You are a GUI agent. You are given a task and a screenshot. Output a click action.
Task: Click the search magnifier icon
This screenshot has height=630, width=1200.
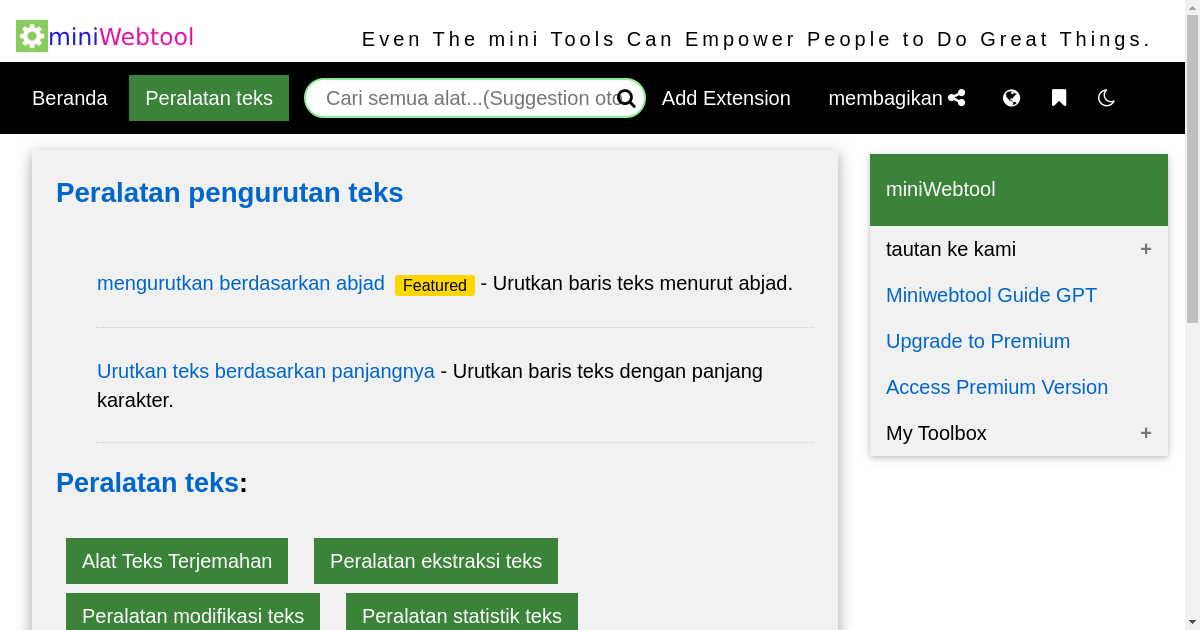point(626,98)
